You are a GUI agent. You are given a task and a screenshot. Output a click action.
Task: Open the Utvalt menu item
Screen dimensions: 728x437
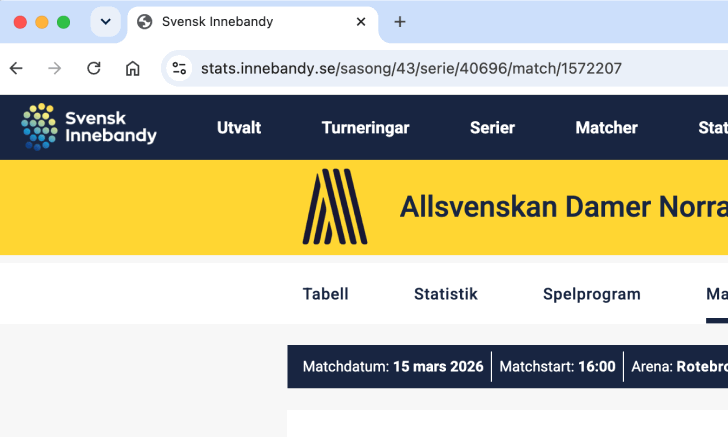(x=239, y=128)
